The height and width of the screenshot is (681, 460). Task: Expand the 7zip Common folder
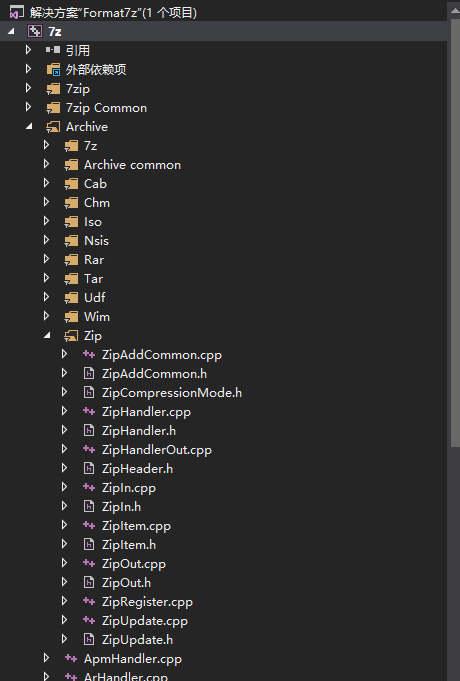pos(29,107)
